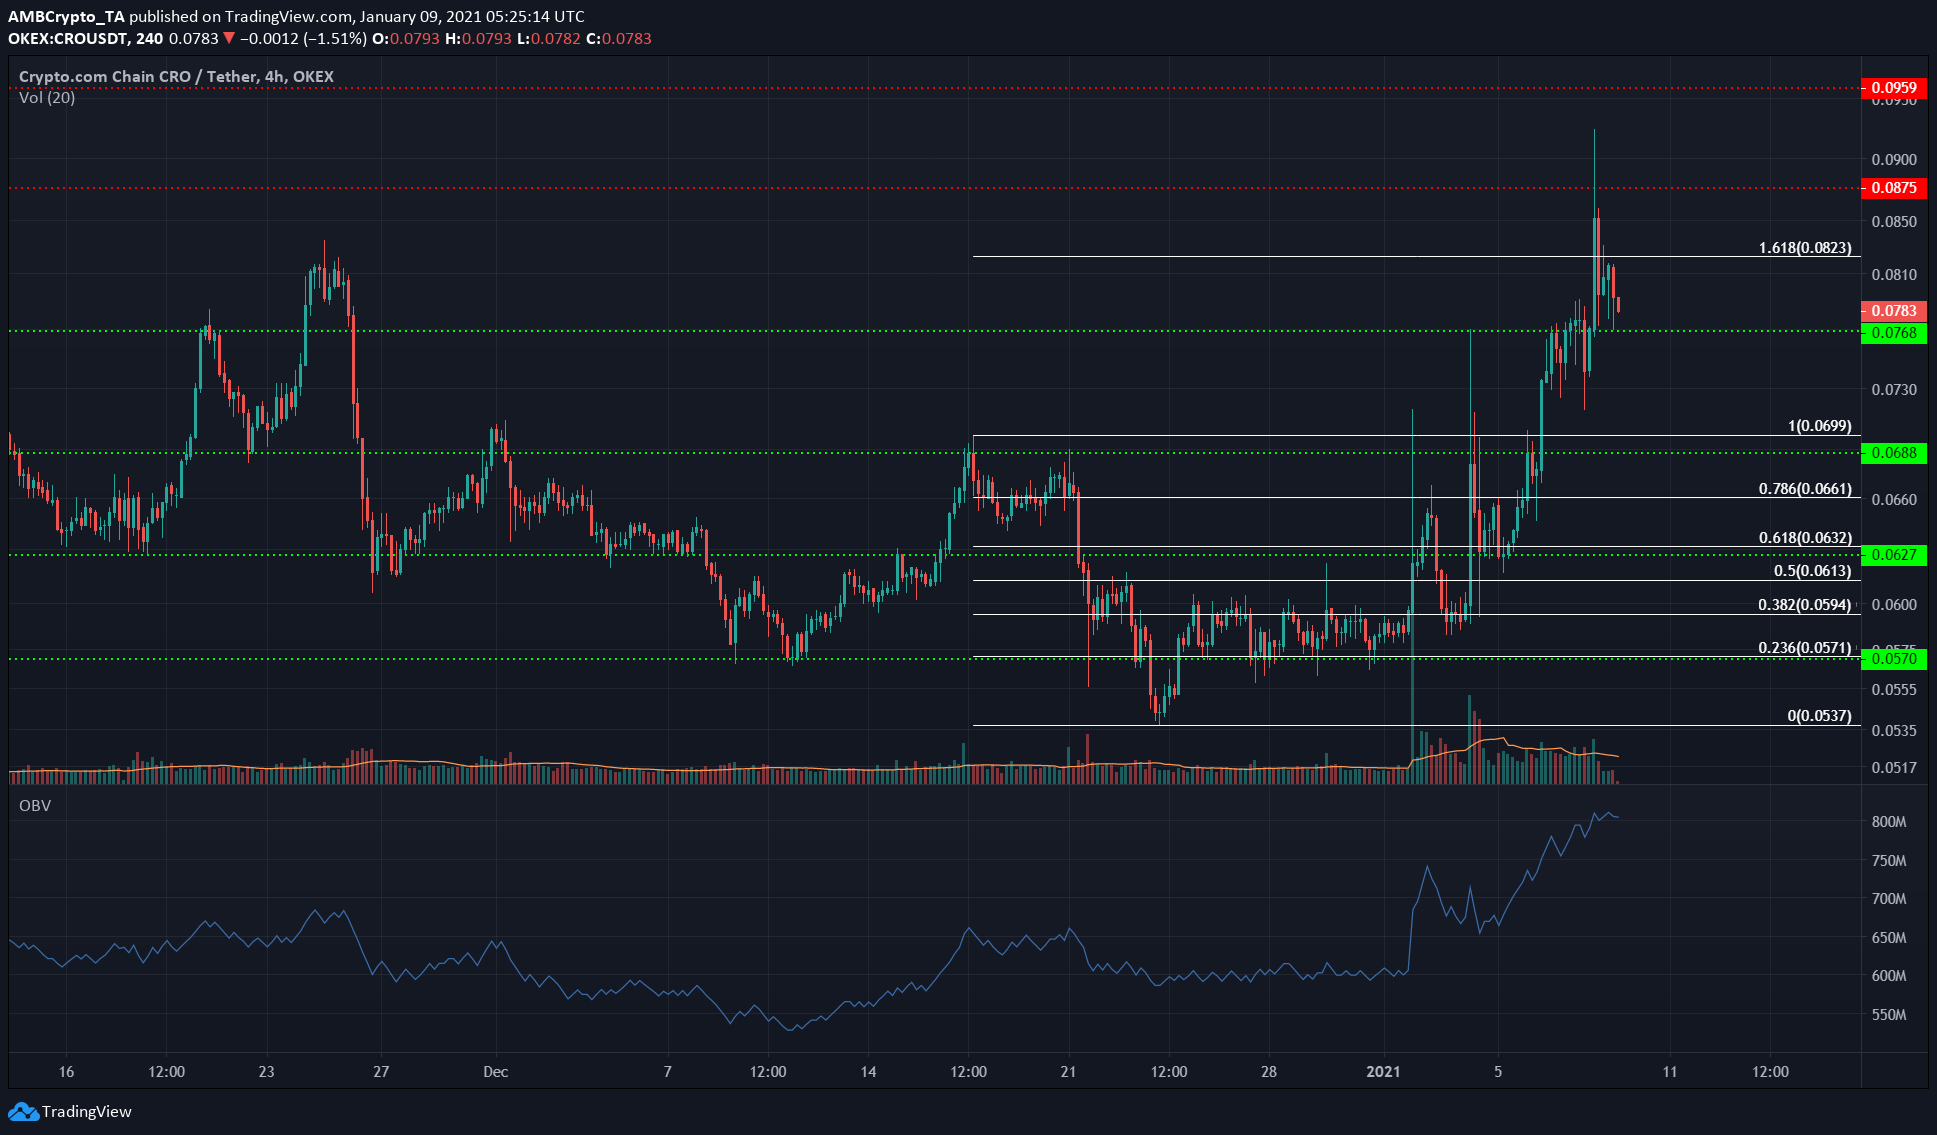This screenshot has width=1937, height=1135.
Task: Click the green 0.0627 support price tag
Action: (x=1893, y=555)
